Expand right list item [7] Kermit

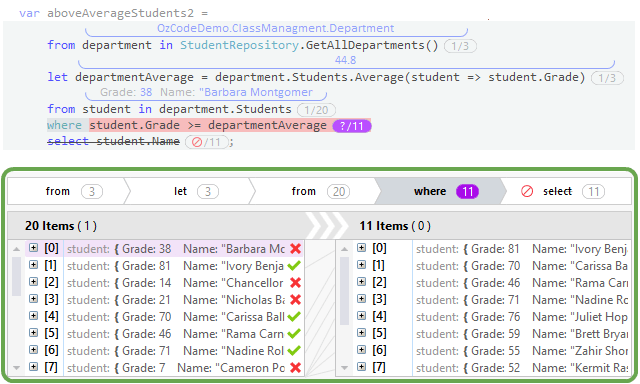[x=362, y=366]
